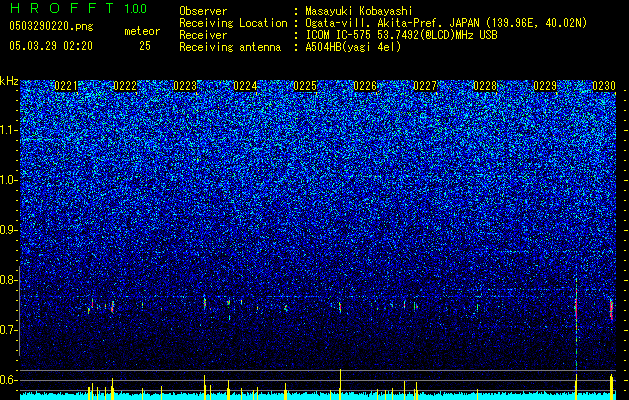Viewport: 629px width, 400px height.
Task: Click the 0225 time marker
Action: coord(305,86)
